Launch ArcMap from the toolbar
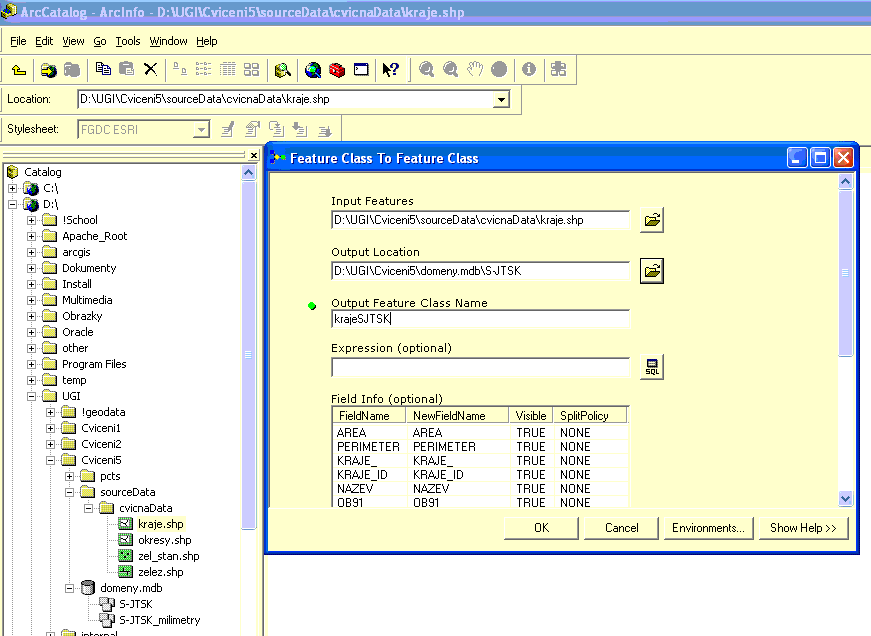 click(313, 69)
